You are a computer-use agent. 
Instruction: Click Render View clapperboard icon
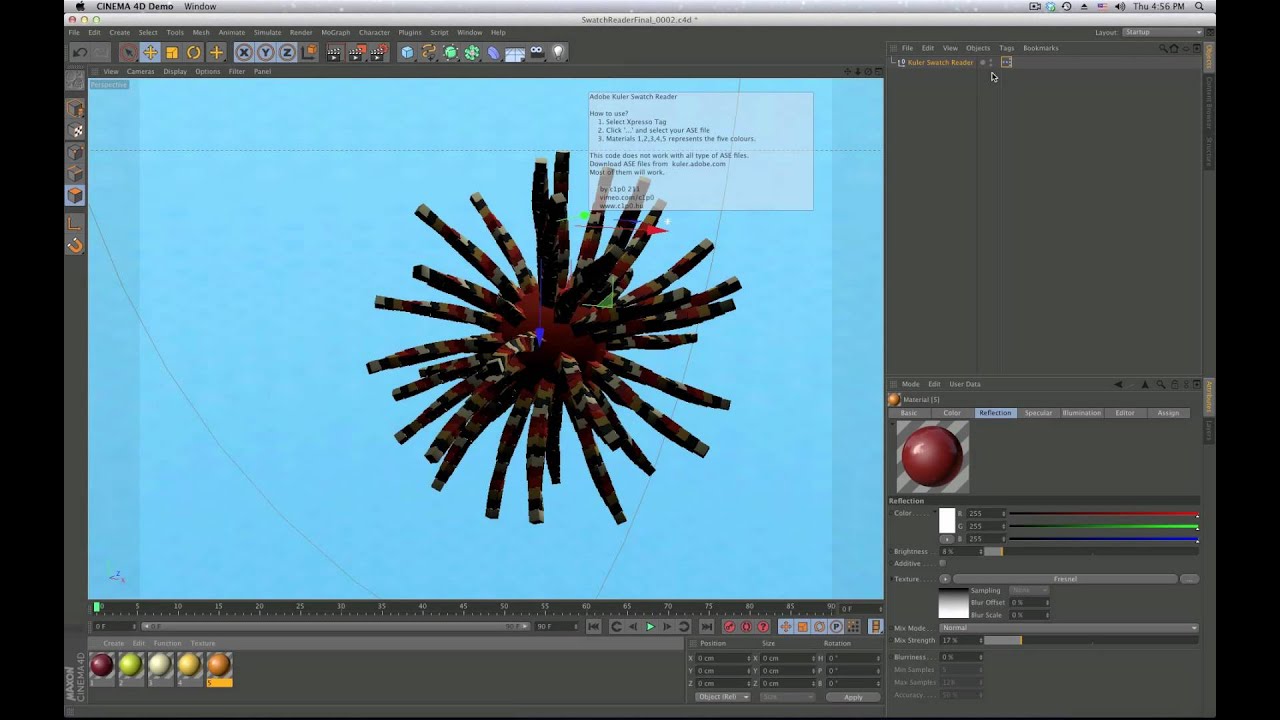334,52
